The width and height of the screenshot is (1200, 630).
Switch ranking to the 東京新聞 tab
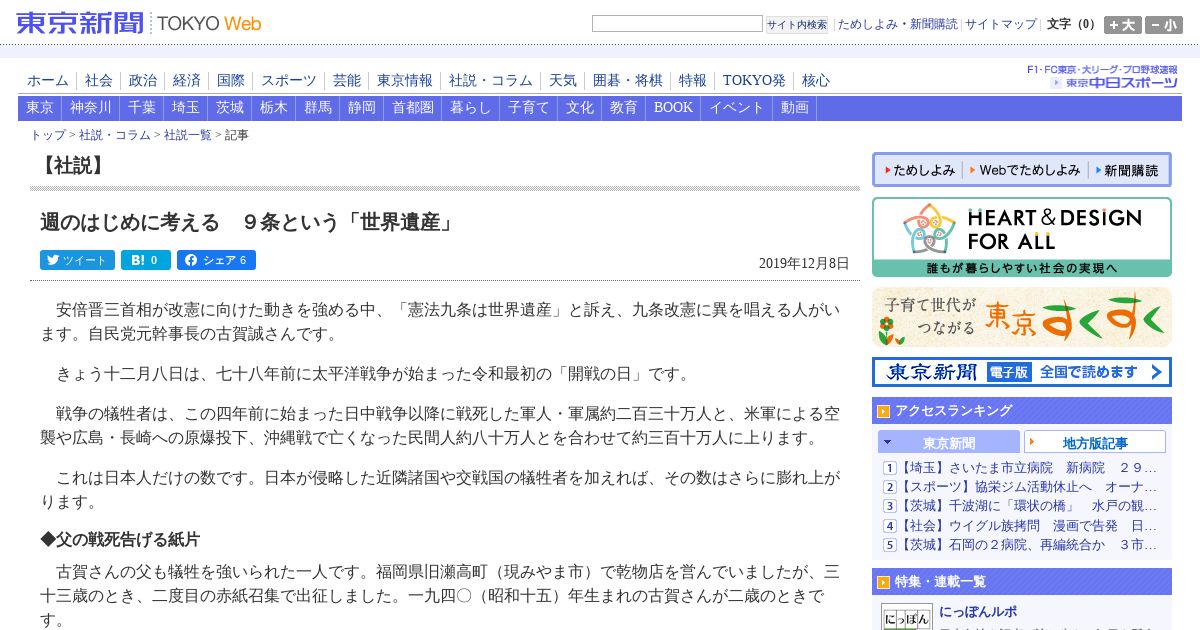949,442
